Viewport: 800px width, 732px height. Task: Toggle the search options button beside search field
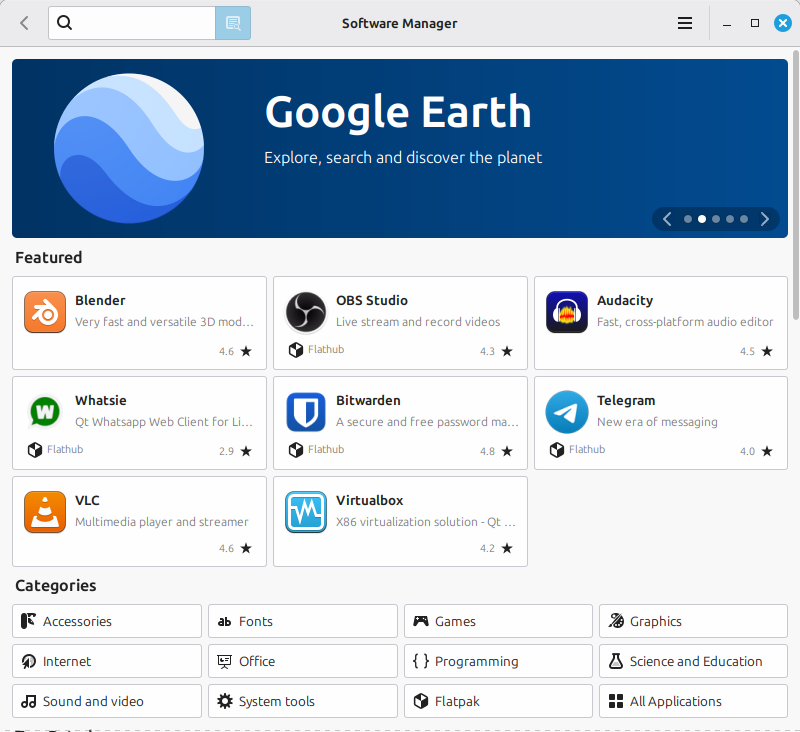[x=233, y=23]
